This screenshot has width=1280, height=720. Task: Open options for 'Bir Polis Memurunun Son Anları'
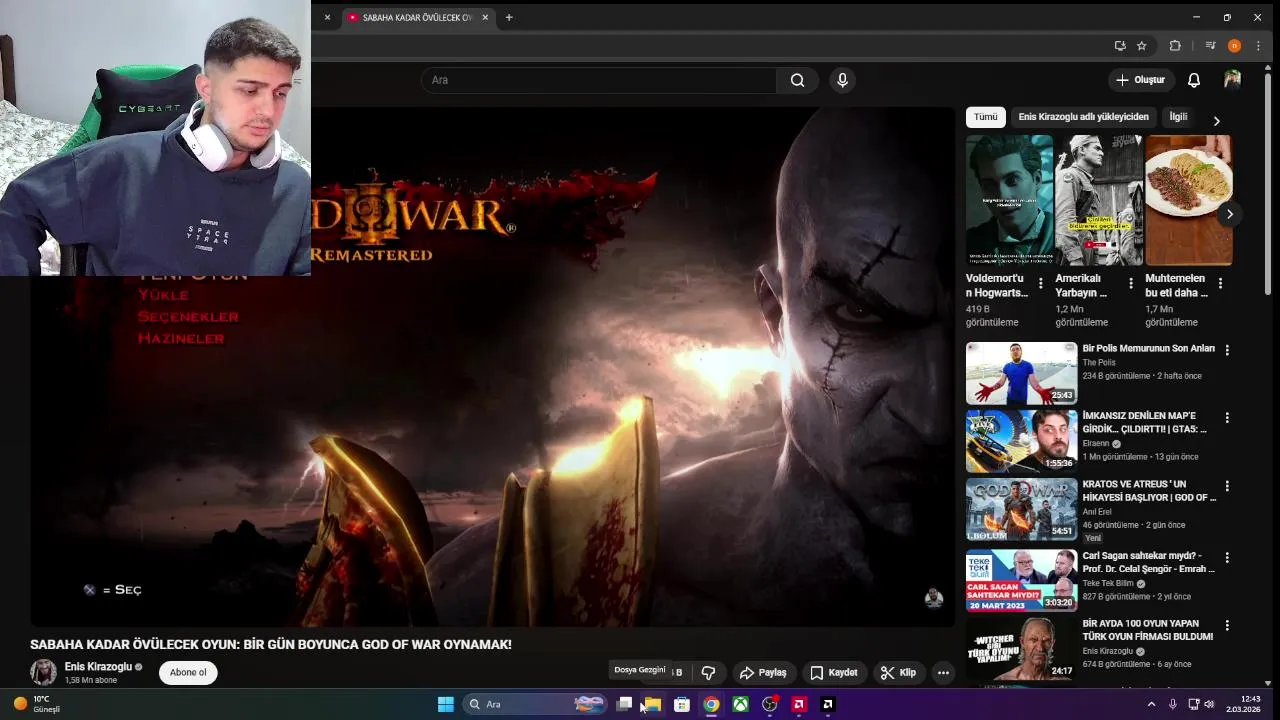pyautogui.click(x=1227, y=350)
